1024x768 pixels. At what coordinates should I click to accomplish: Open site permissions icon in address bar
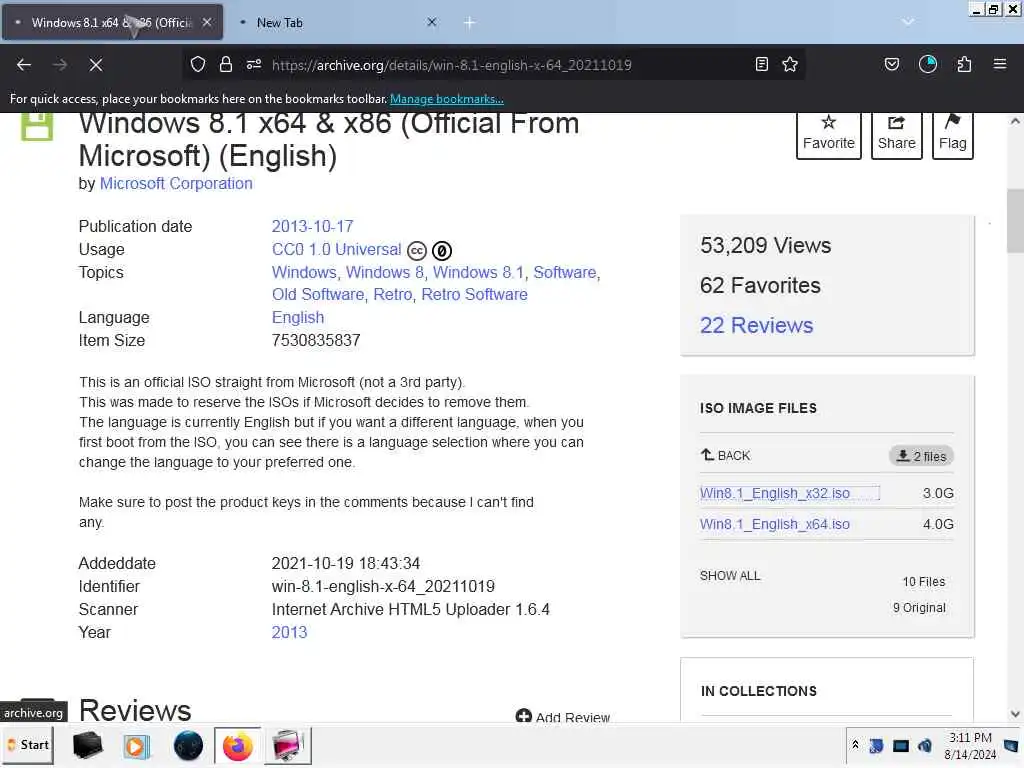pyautogui.click(x=254, y=64)
